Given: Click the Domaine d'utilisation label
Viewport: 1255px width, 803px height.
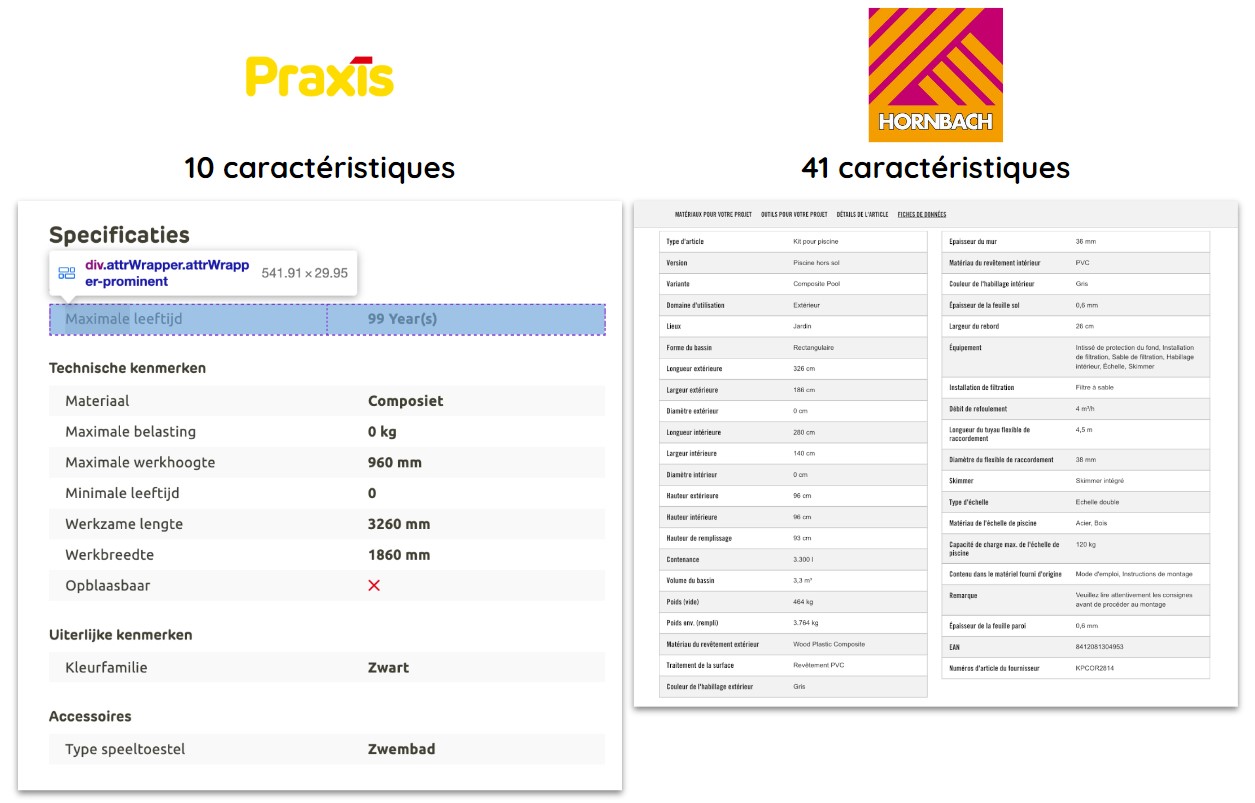Looking at the screenshot, I should pos(695,305).
